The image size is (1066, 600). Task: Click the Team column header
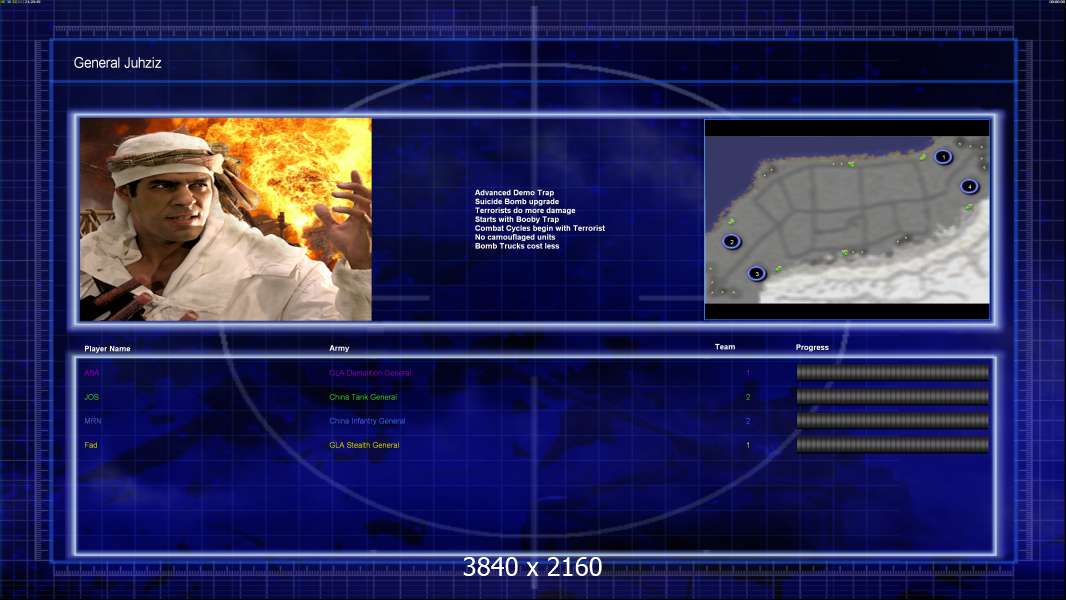[x=725, y=347]
